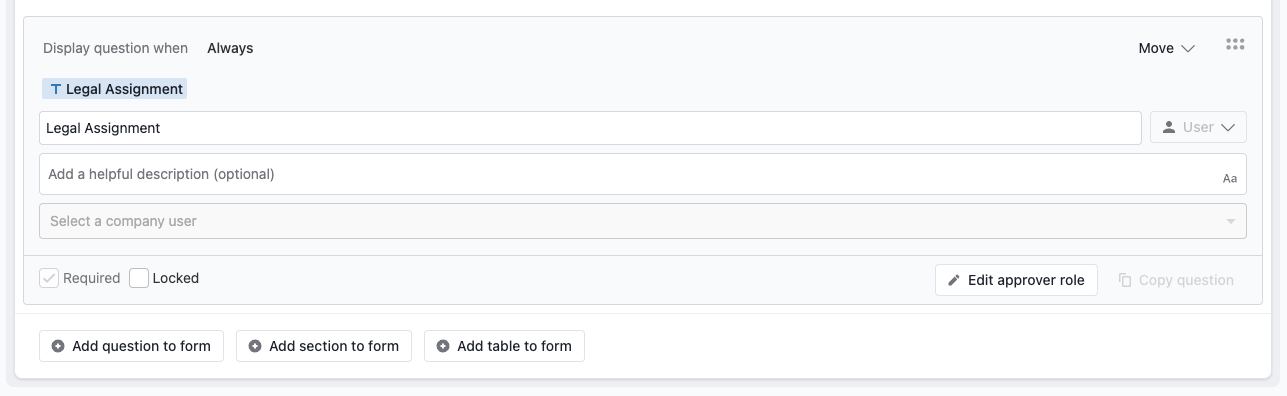Click plus icon on Add question to form
The image size is (1287, 396).
pos(58,346)
